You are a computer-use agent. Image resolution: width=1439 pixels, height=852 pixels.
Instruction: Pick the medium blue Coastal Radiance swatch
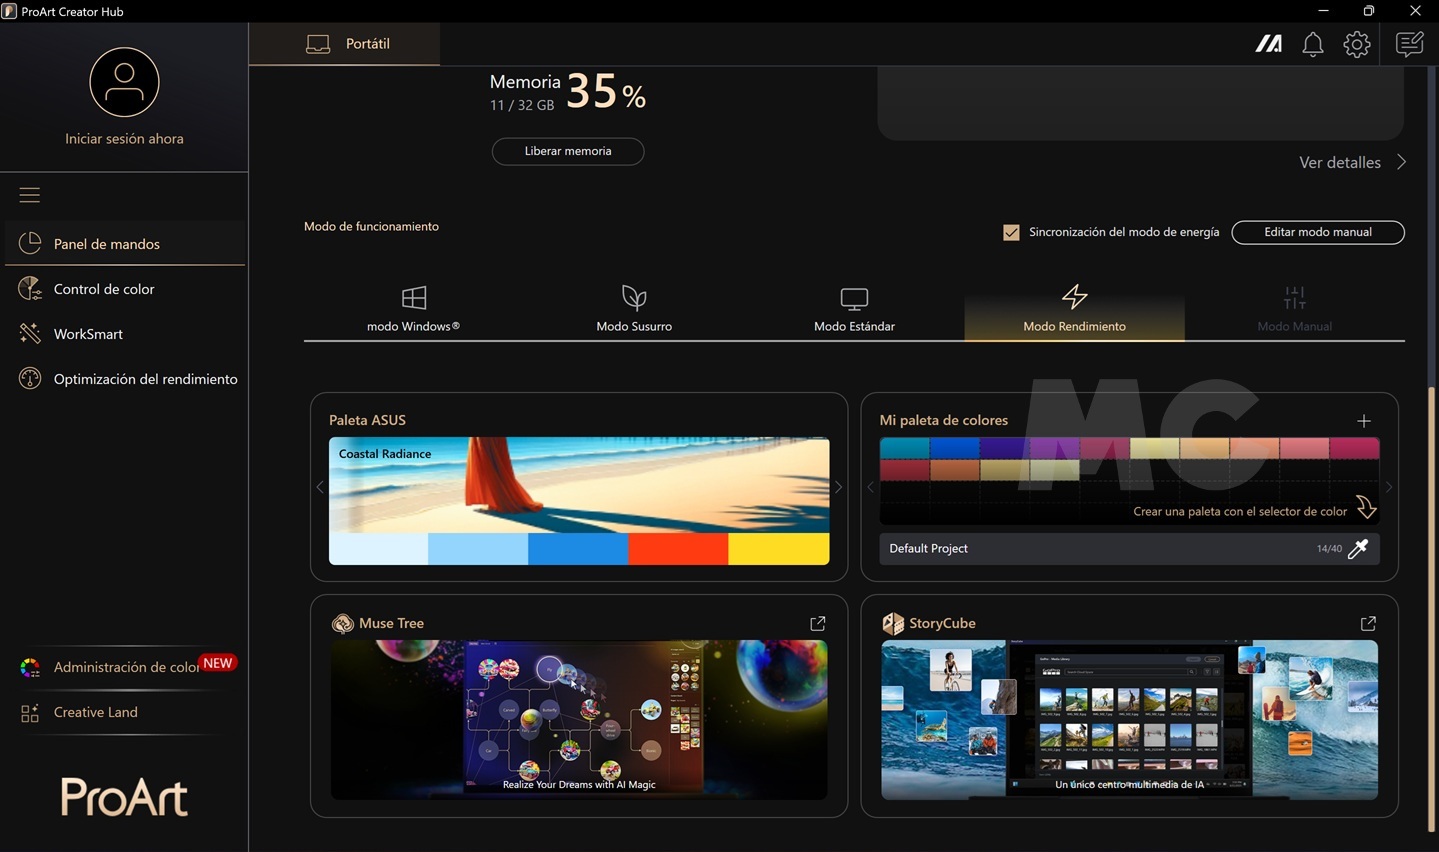578,549
